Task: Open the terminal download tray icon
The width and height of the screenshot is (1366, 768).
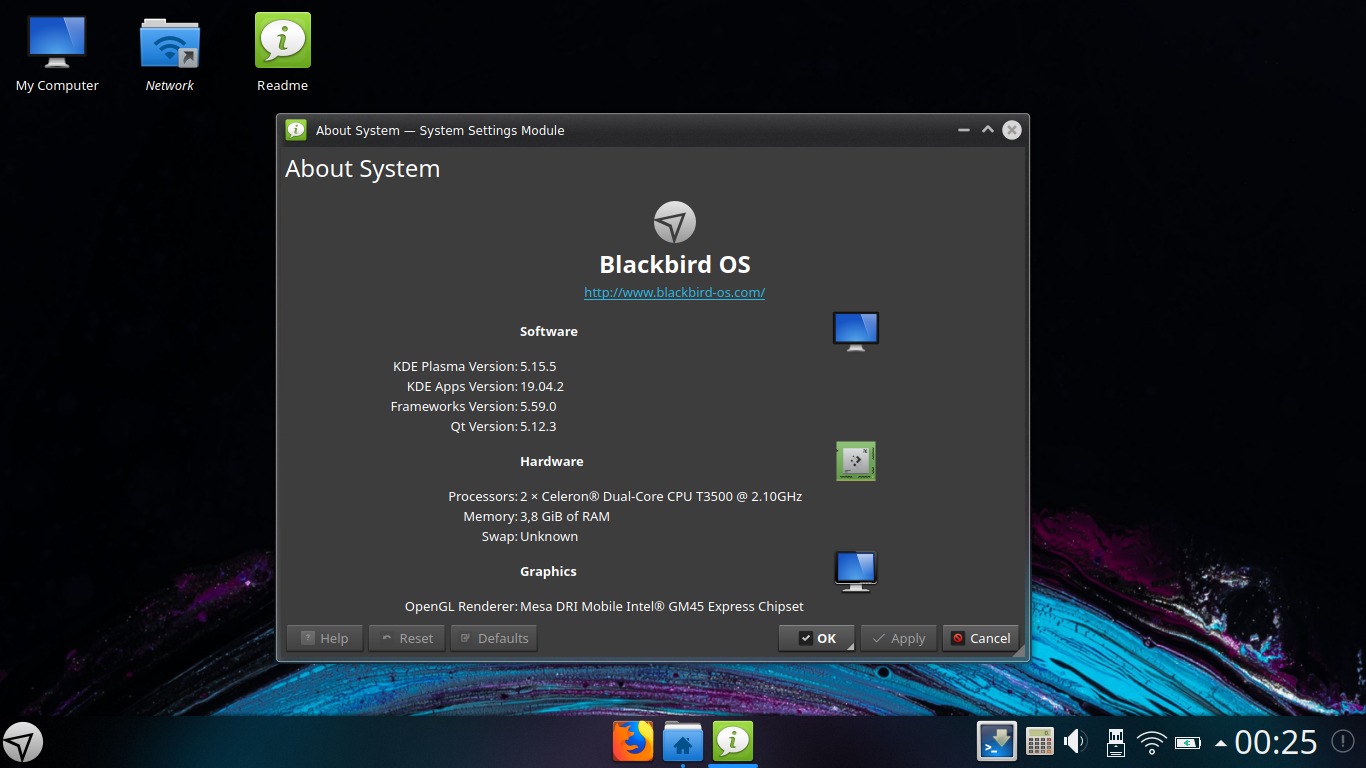Action: (x=997, y=742)
